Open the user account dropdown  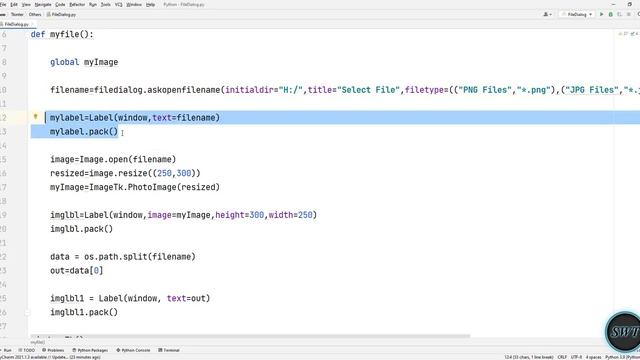click(548, 15)
